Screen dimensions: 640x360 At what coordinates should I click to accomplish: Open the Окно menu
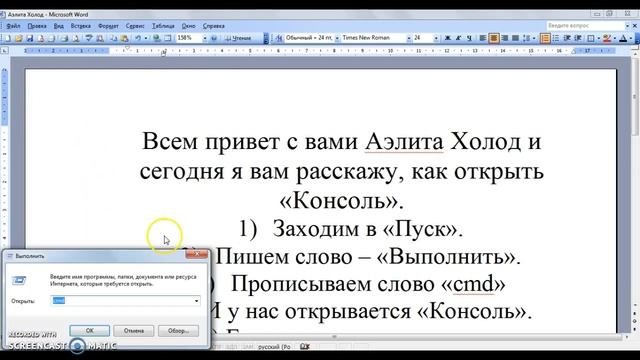tap(188, 26)
